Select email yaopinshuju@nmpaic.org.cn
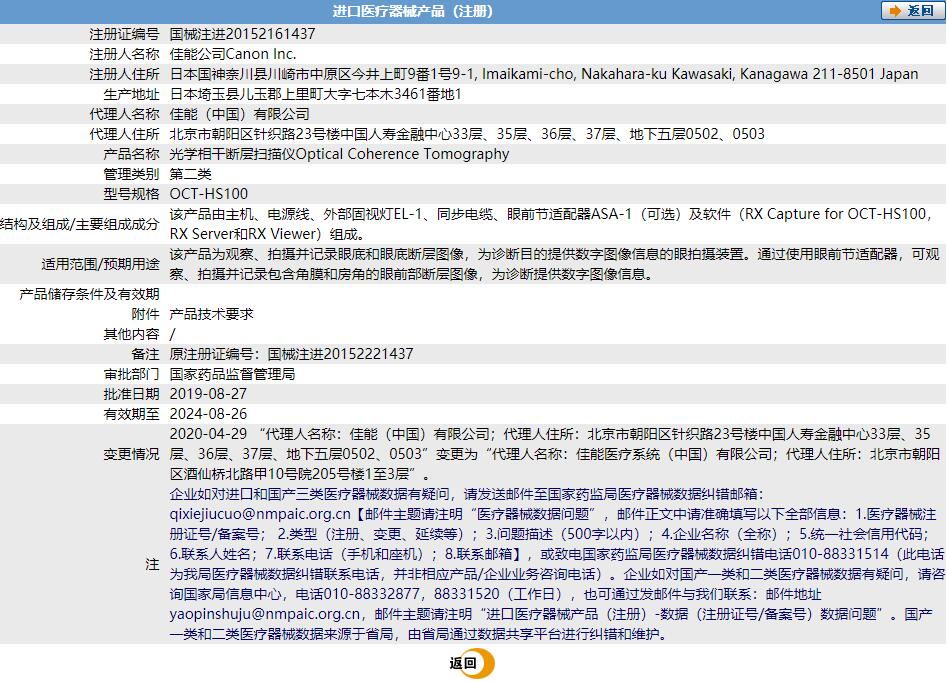Viewport: 947px width, 681px height. coord(265,613)
